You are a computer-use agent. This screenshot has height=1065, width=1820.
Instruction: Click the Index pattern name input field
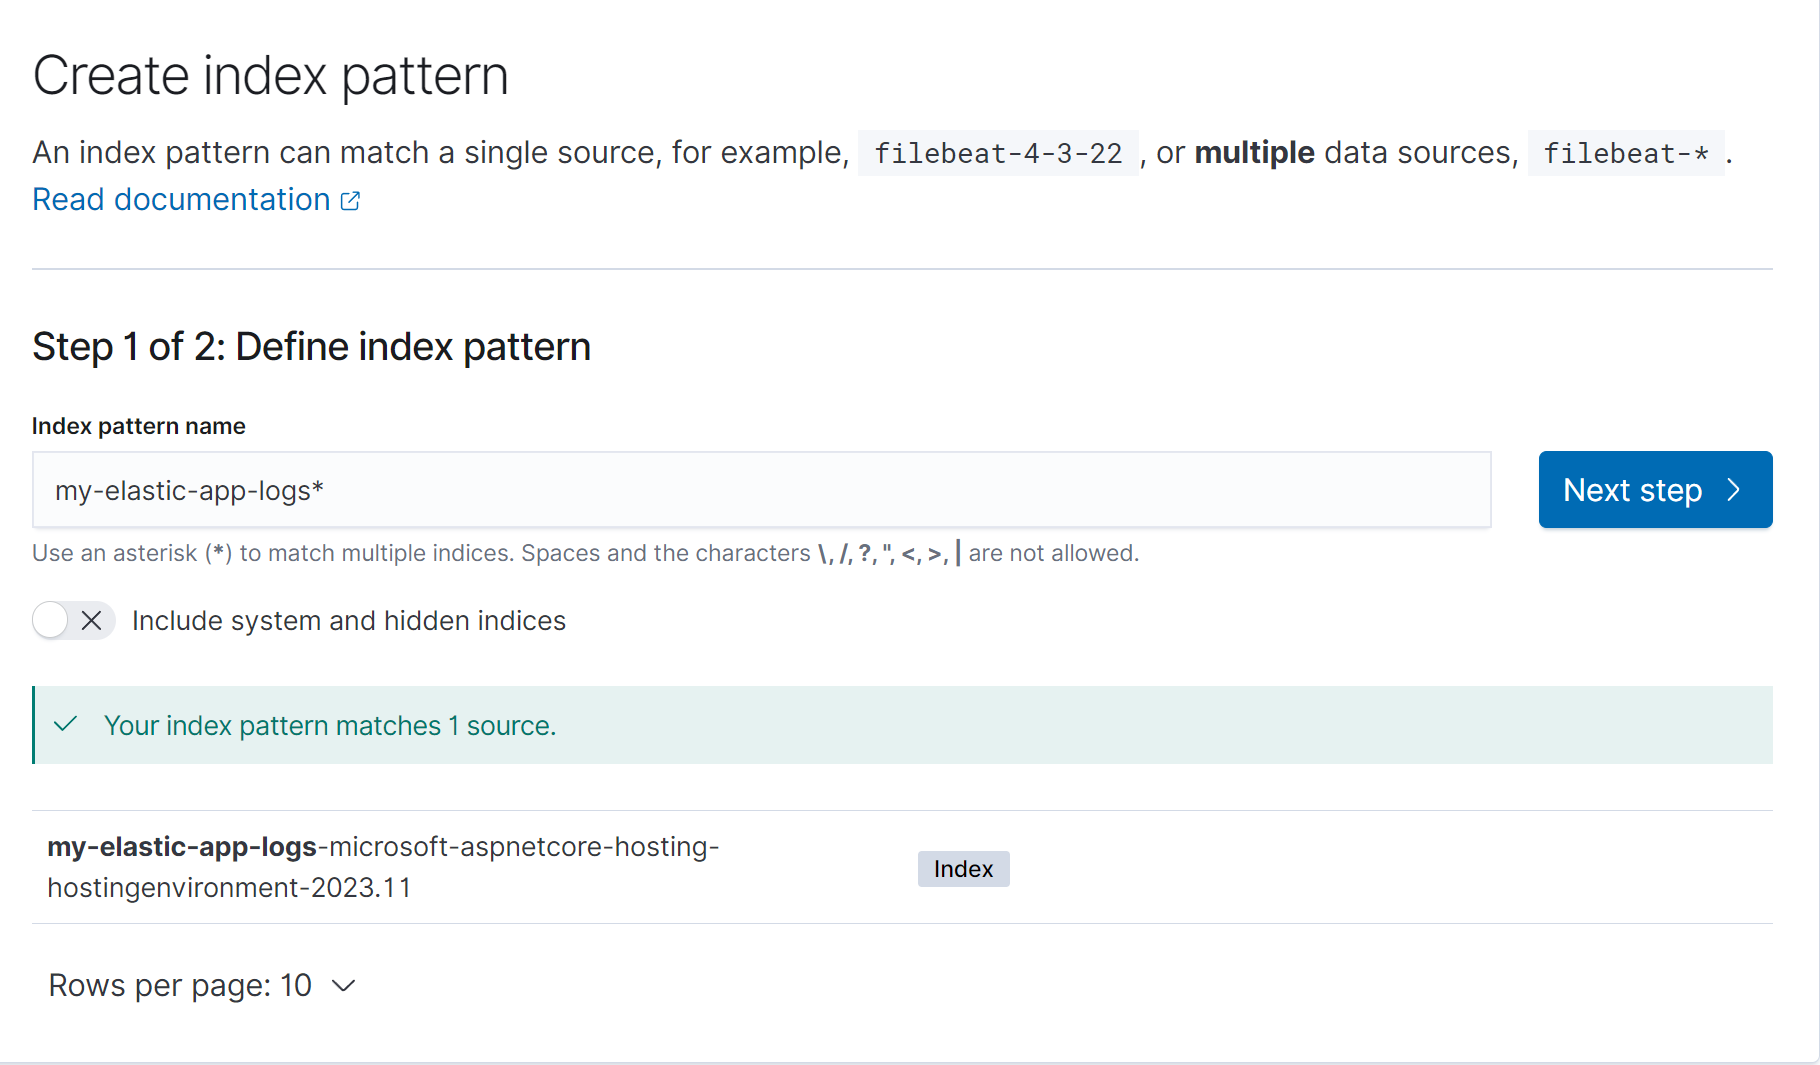760,490
